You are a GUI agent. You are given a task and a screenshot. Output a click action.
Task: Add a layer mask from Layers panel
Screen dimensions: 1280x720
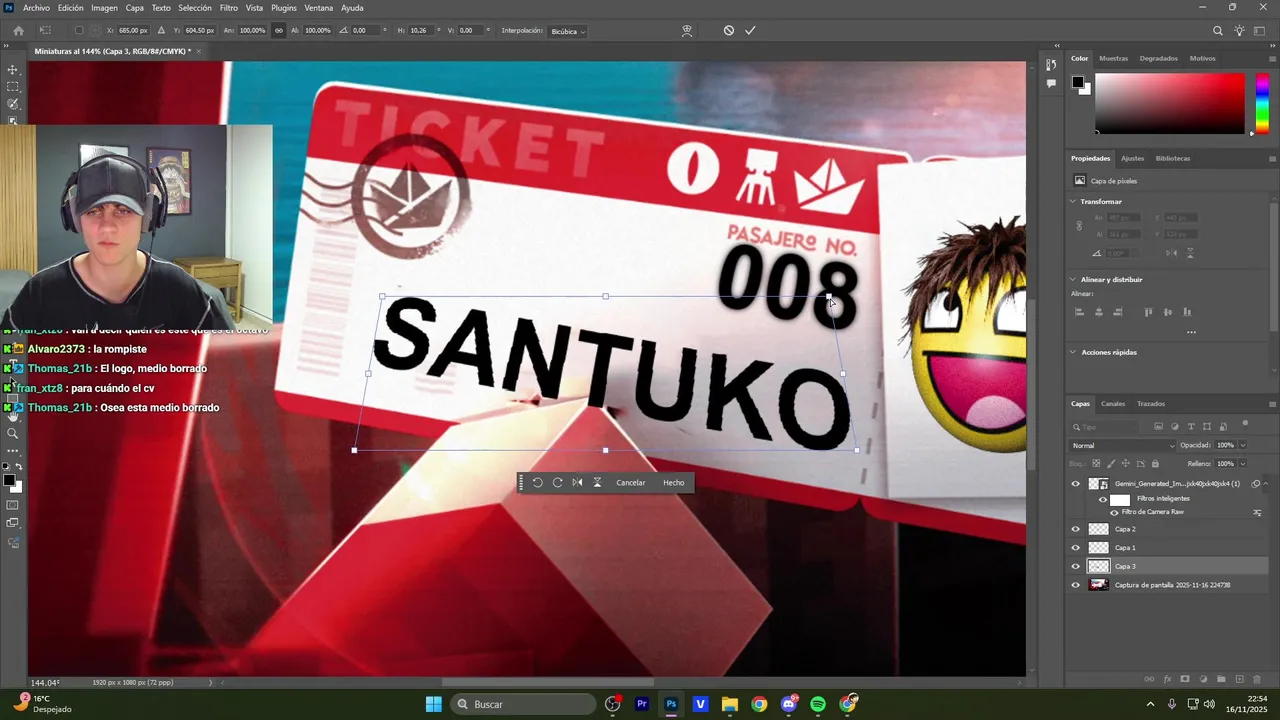[1185, 679]
